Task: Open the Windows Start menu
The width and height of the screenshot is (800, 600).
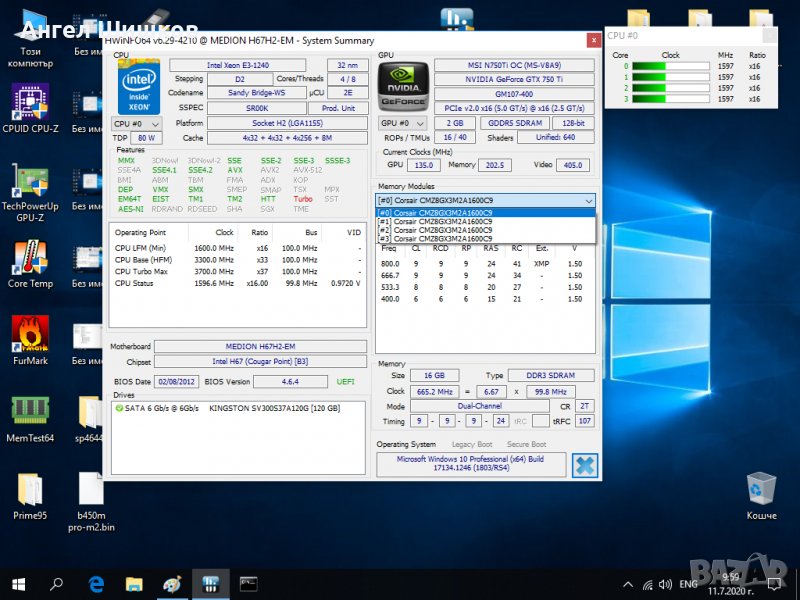Action: [x=18, y=584]
